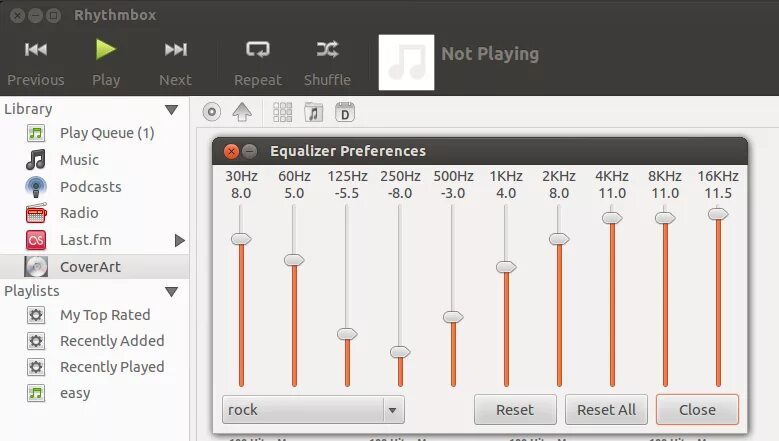Click the Rhythmbox window title
The height and width of the screenshot is (441, 779).
click(115, 15)
